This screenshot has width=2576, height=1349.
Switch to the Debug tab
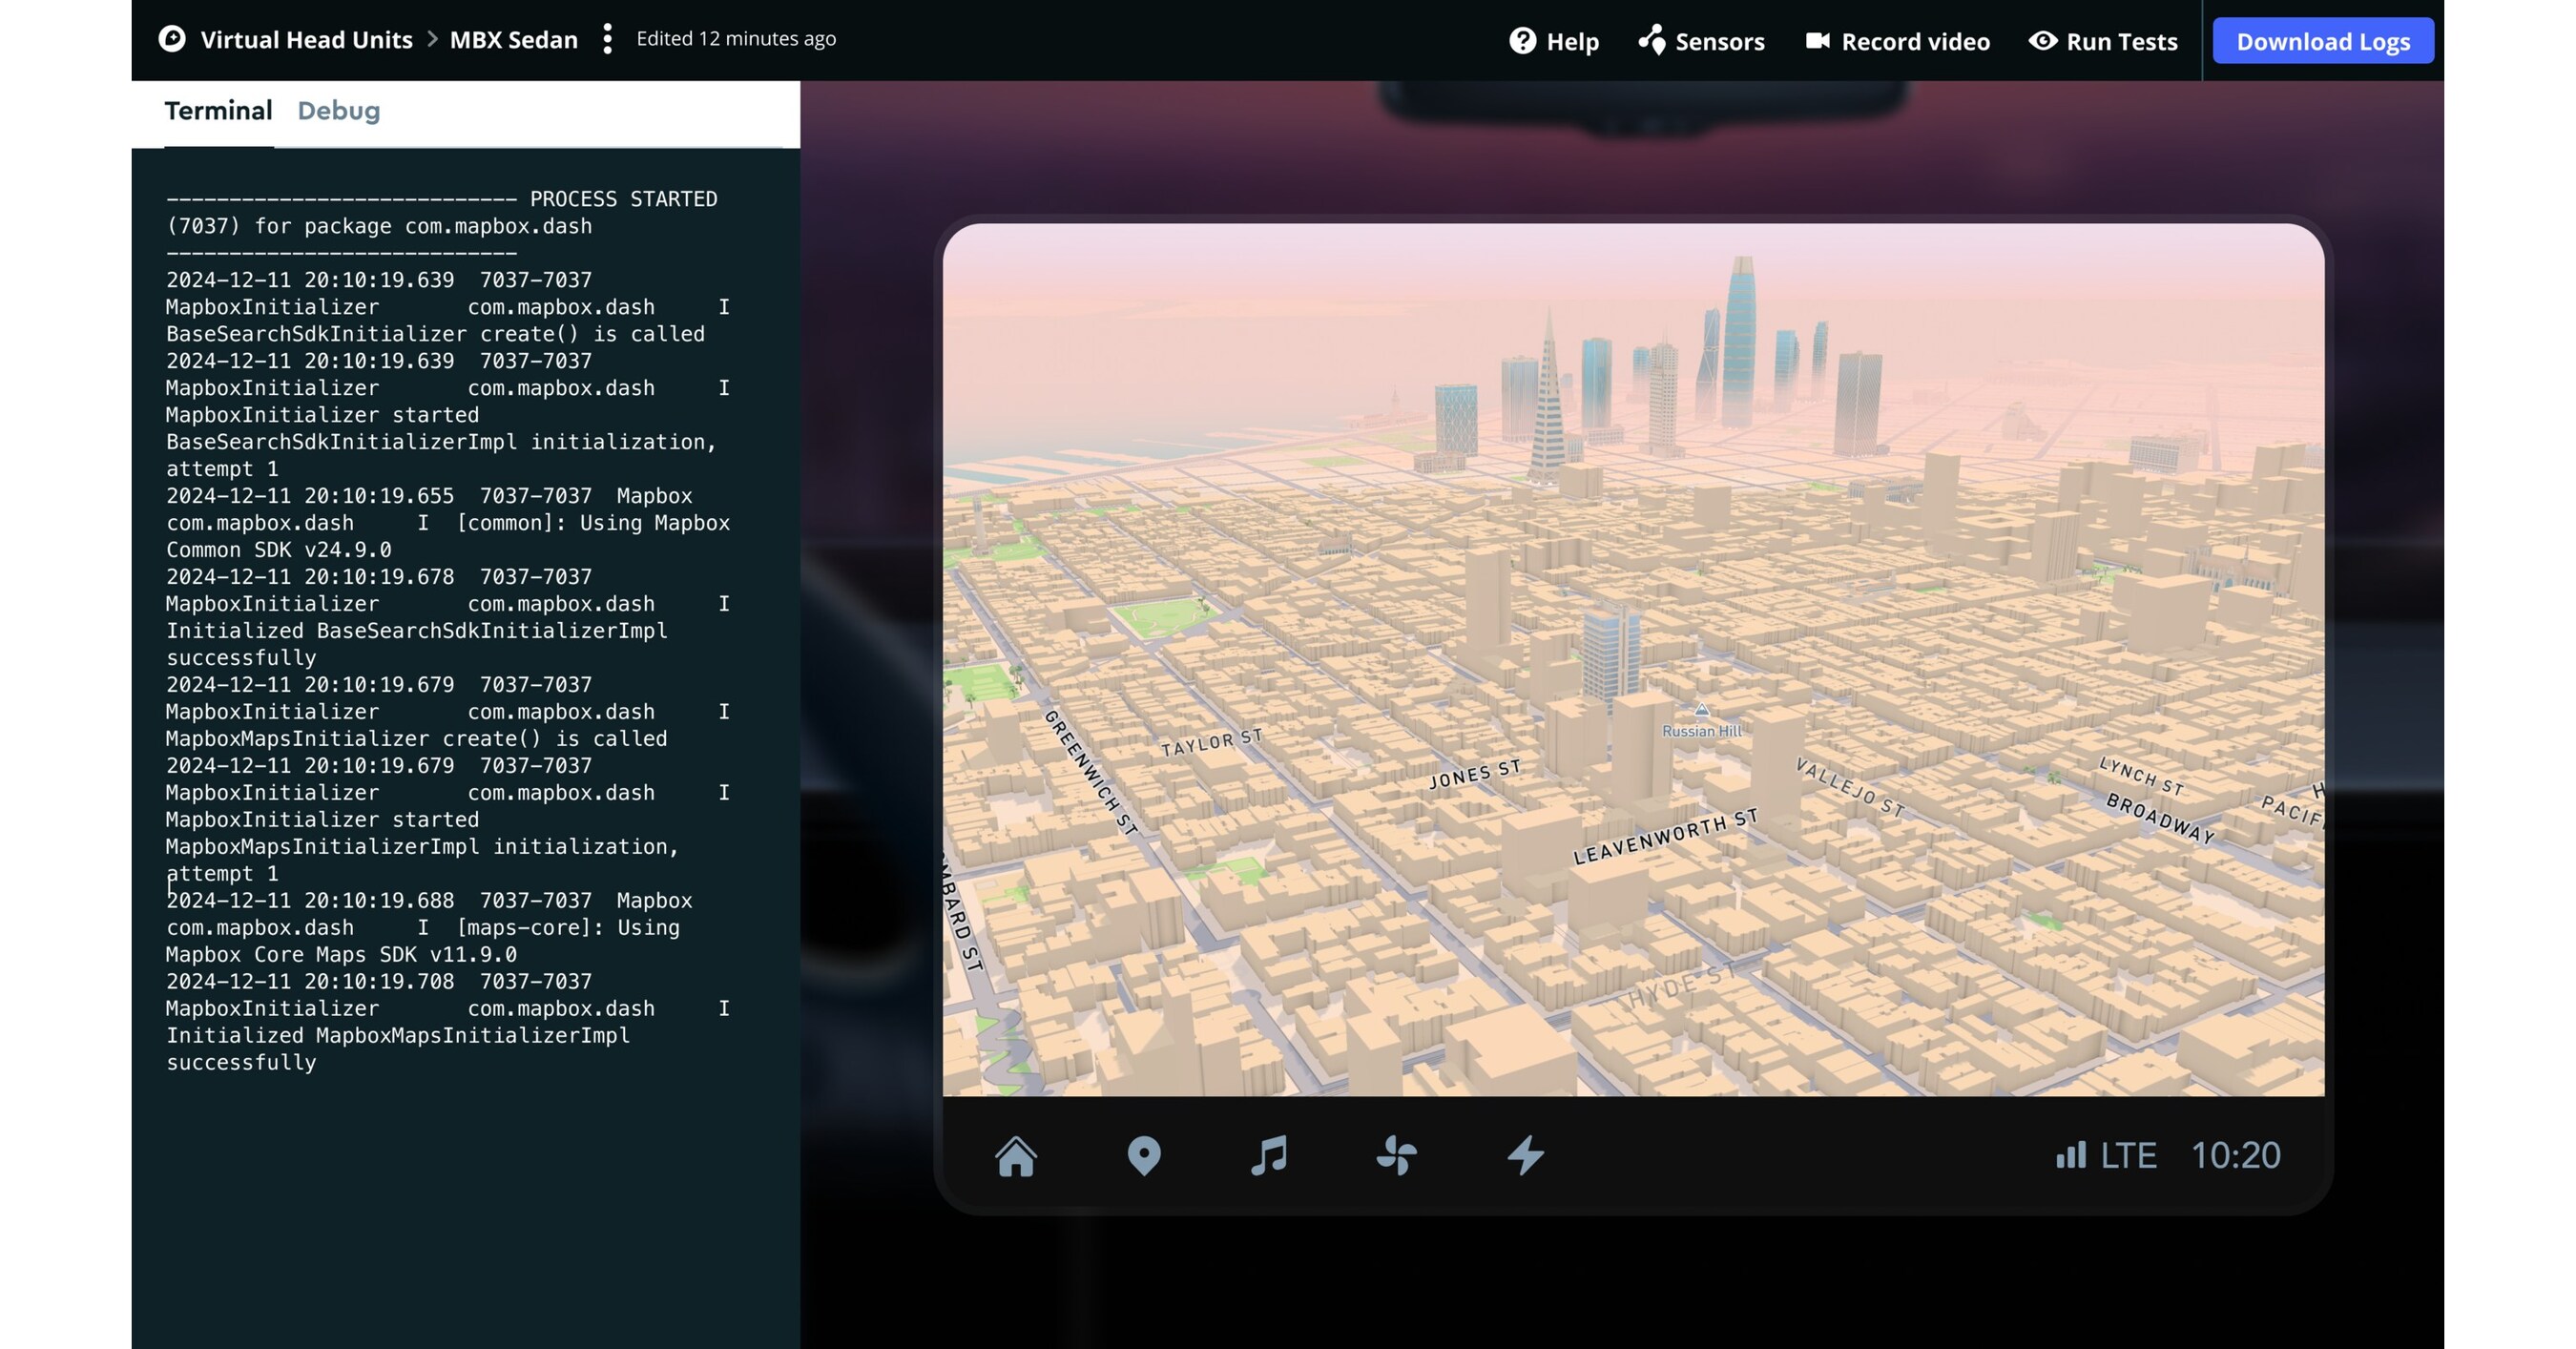338,110
